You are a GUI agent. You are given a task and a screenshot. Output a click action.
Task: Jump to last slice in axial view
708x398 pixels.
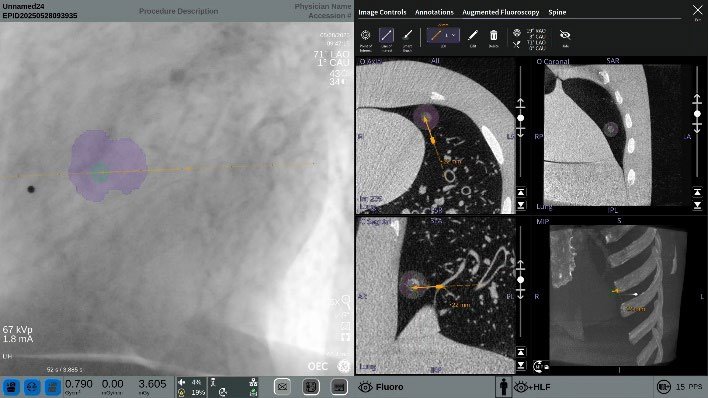(521, 205)
